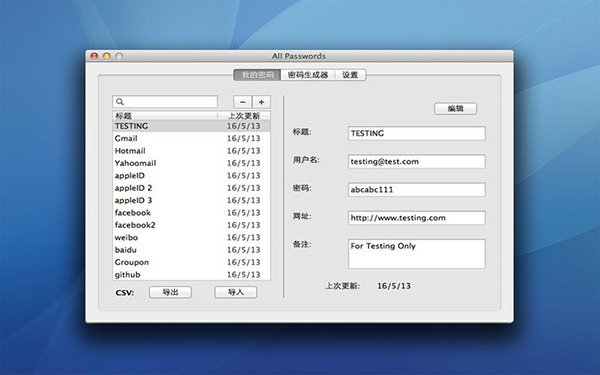Select the github entry

[191, 274]
